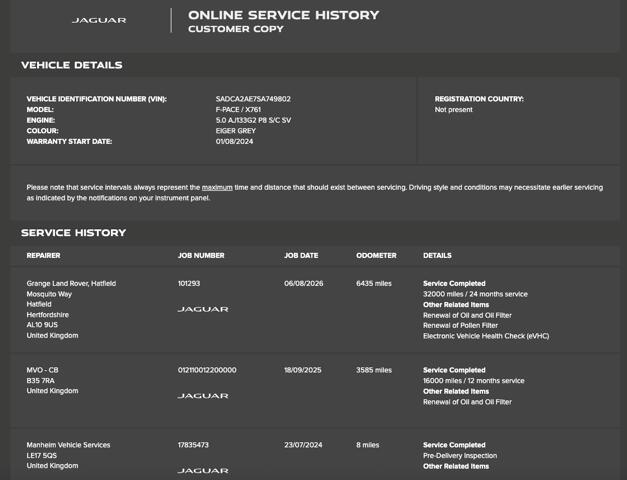Image resolution: width=627 pixels, height=480 pixels.
Task: Click the Odometer column header
Action: tap(376, 255)
